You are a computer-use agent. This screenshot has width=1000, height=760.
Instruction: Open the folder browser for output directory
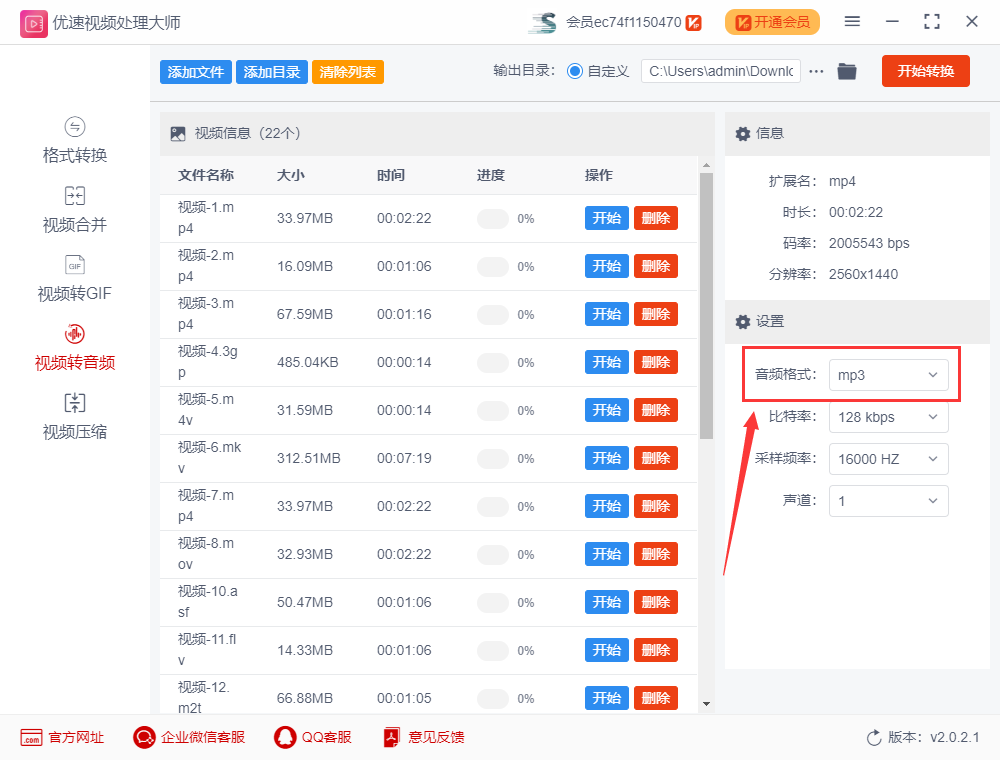point(847,71)
